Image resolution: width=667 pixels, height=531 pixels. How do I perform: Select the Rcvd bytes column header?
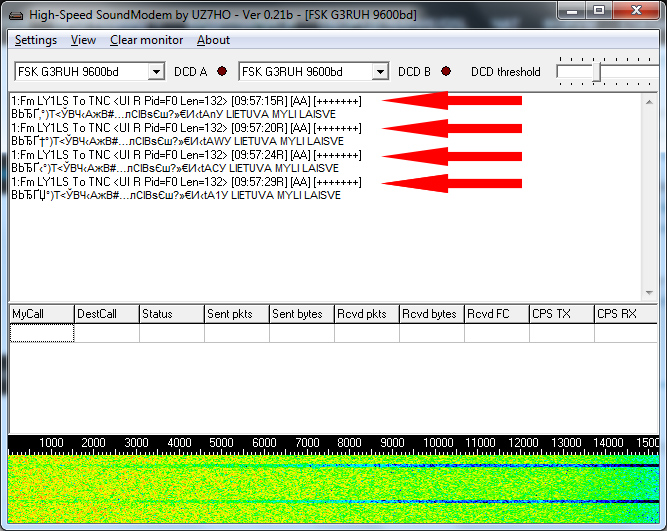[x=432, y=314]
